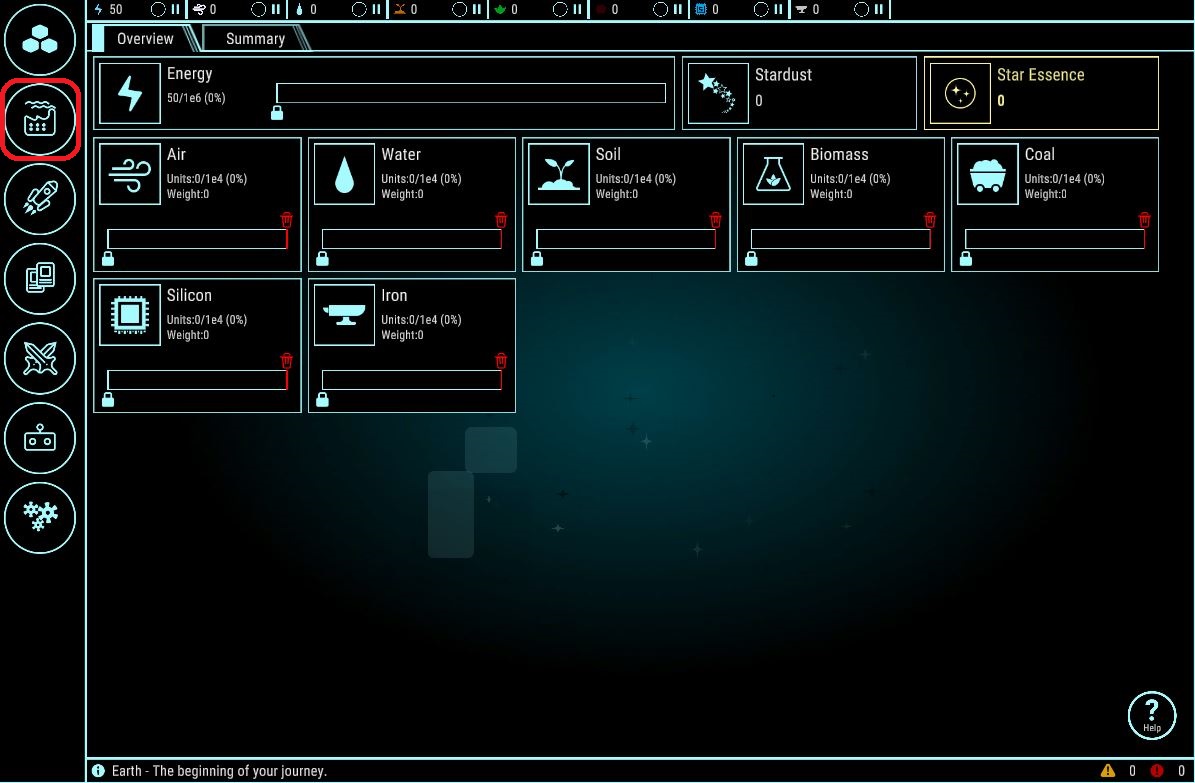Image resolution: width=1195 pixels, height=783 pixels.
Task: Toggle the lock on the Energy bar
Action: coord(277,112)
